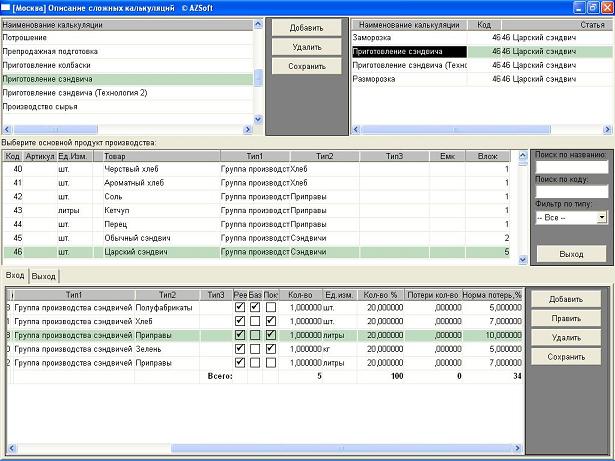The width and height of the screenshot is (615, 461).
Task: Select Препродажная подготовка calculation
Action: coord(127,51)
